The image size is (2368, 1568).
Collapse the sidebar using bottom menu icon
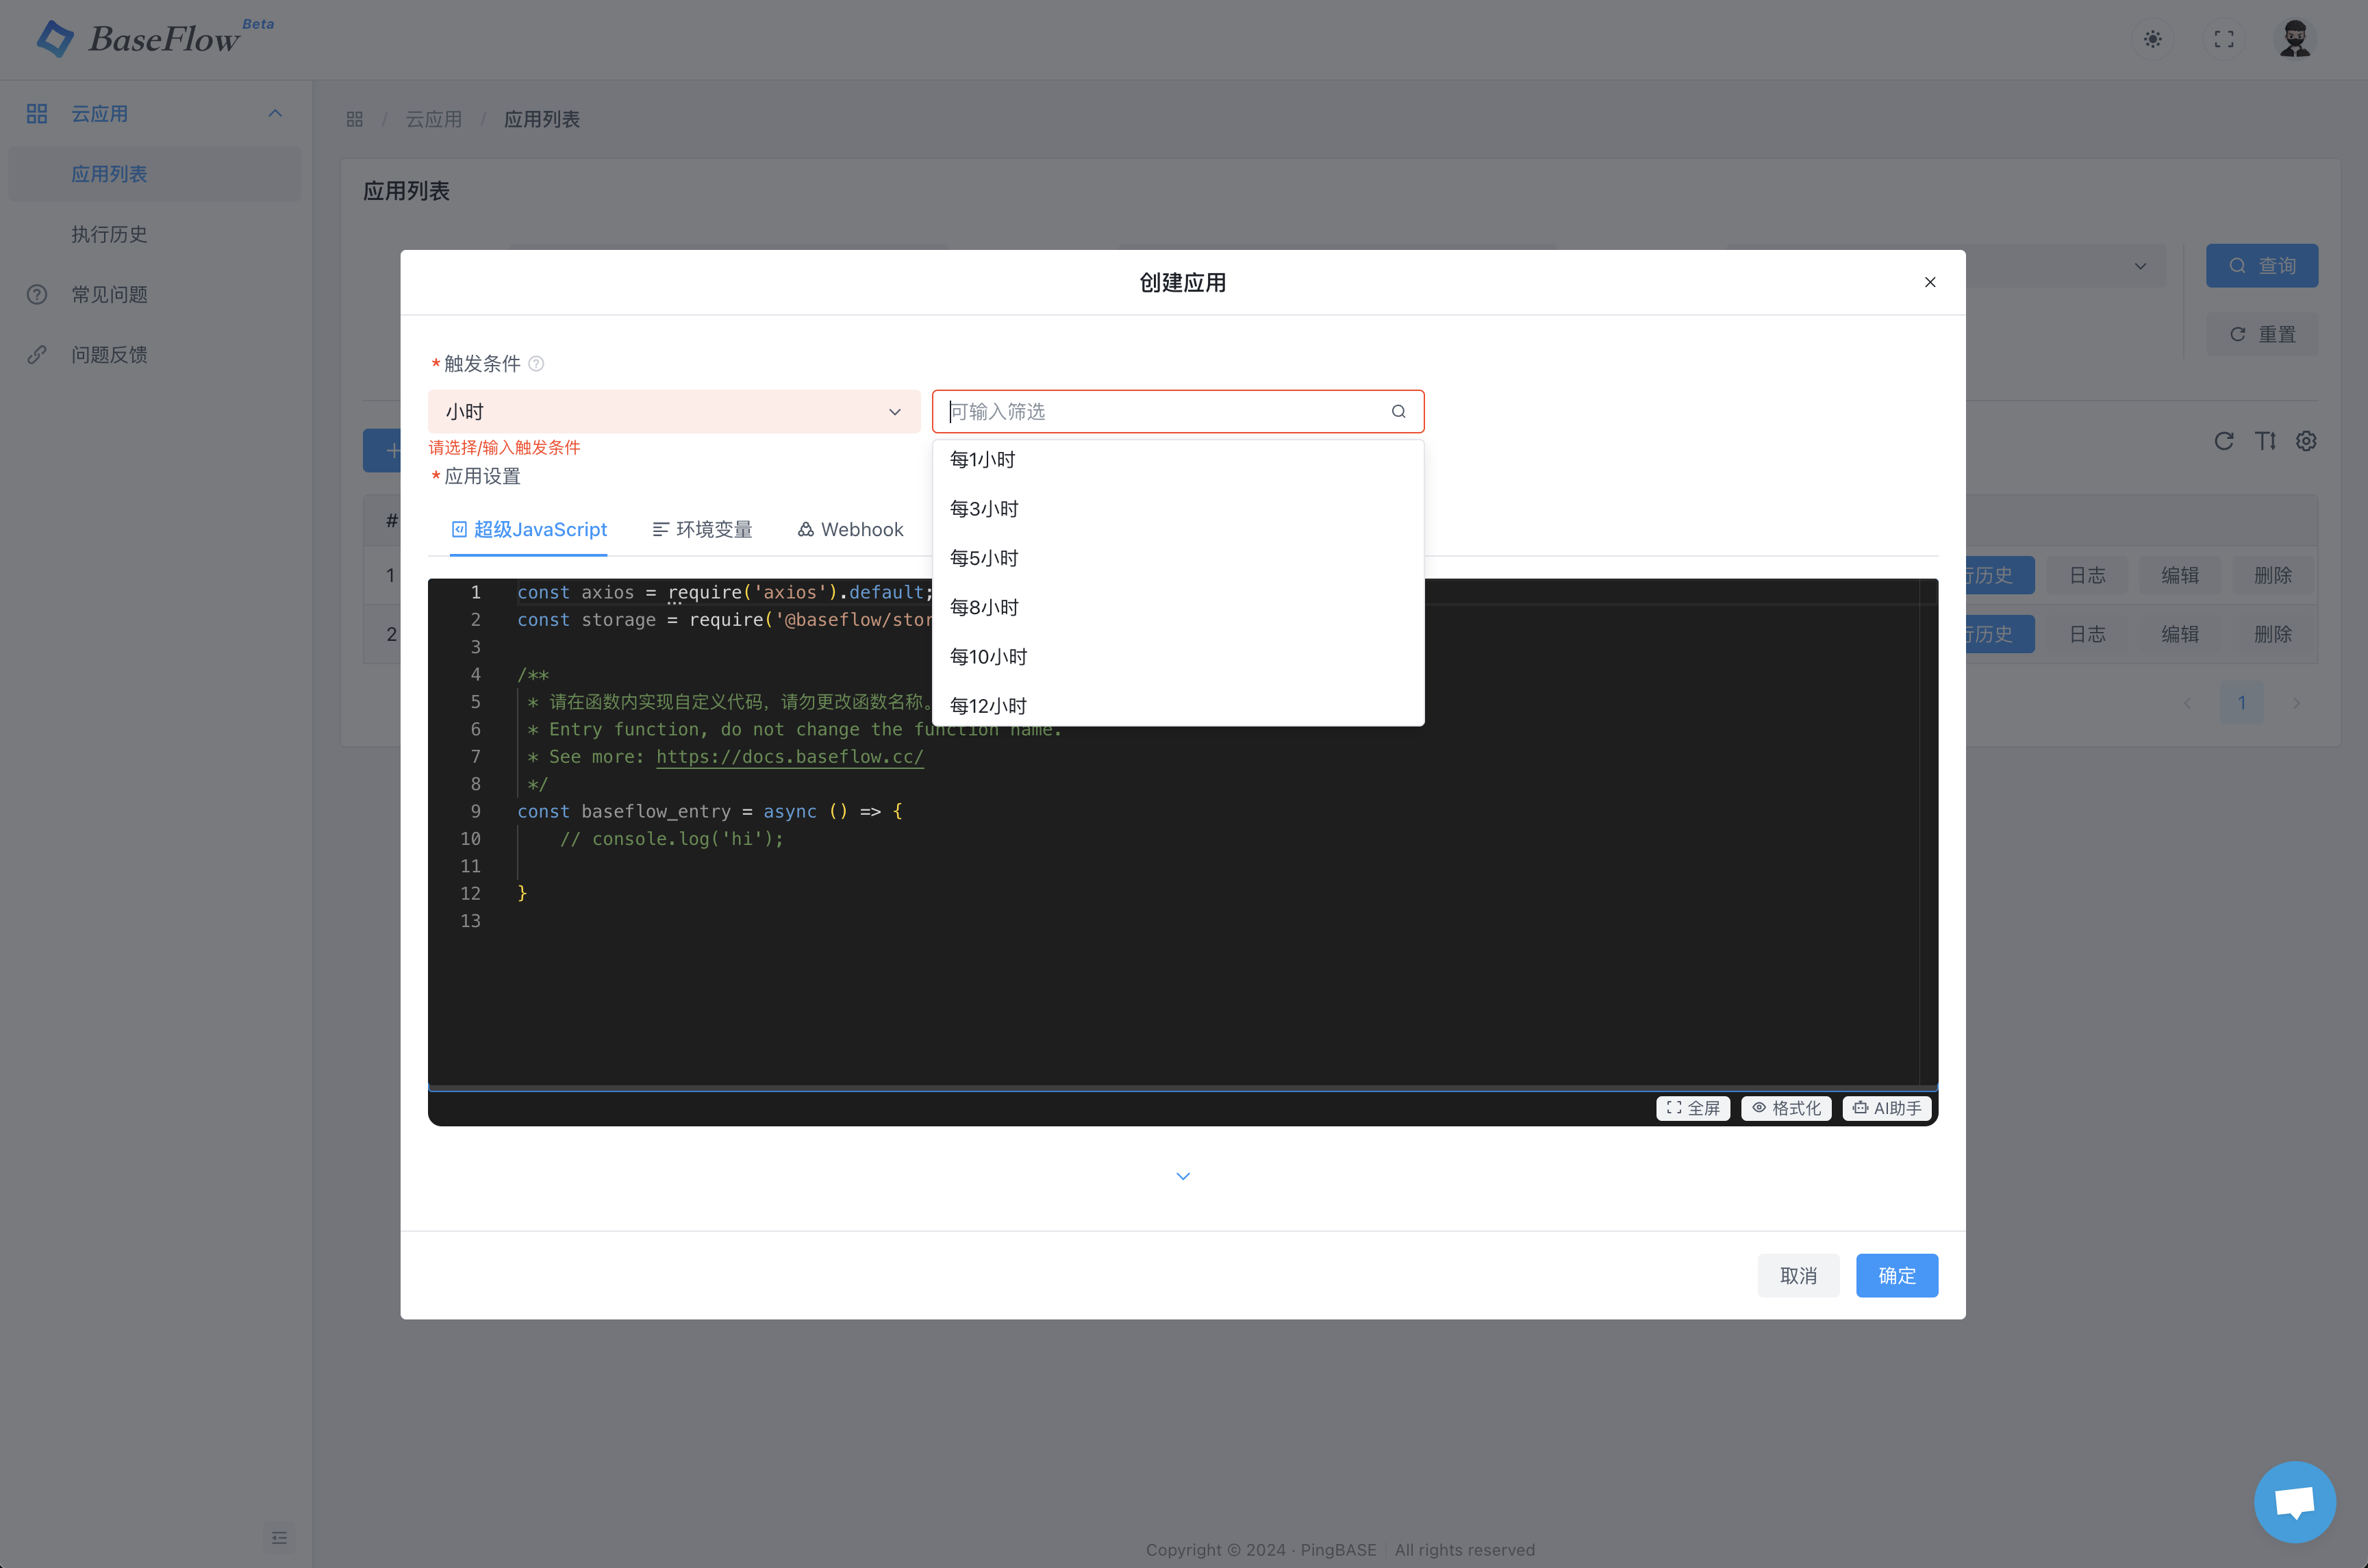click(279, 1537)
